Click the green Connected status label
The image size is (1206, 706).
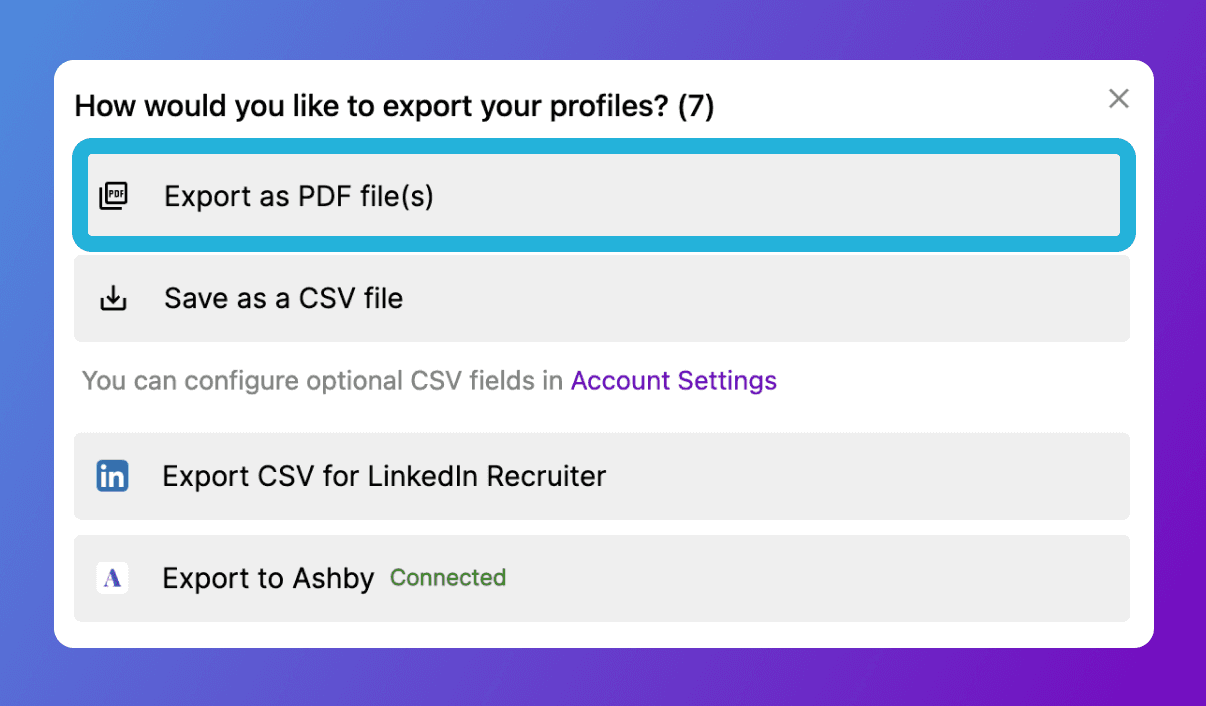pos(448,578)
